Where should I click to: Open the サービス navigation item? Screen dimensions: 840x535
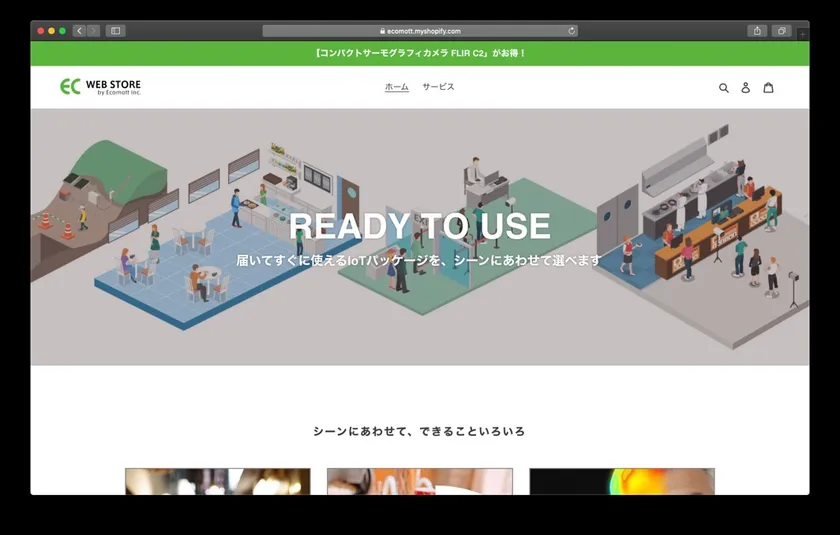tap(438, 87)
